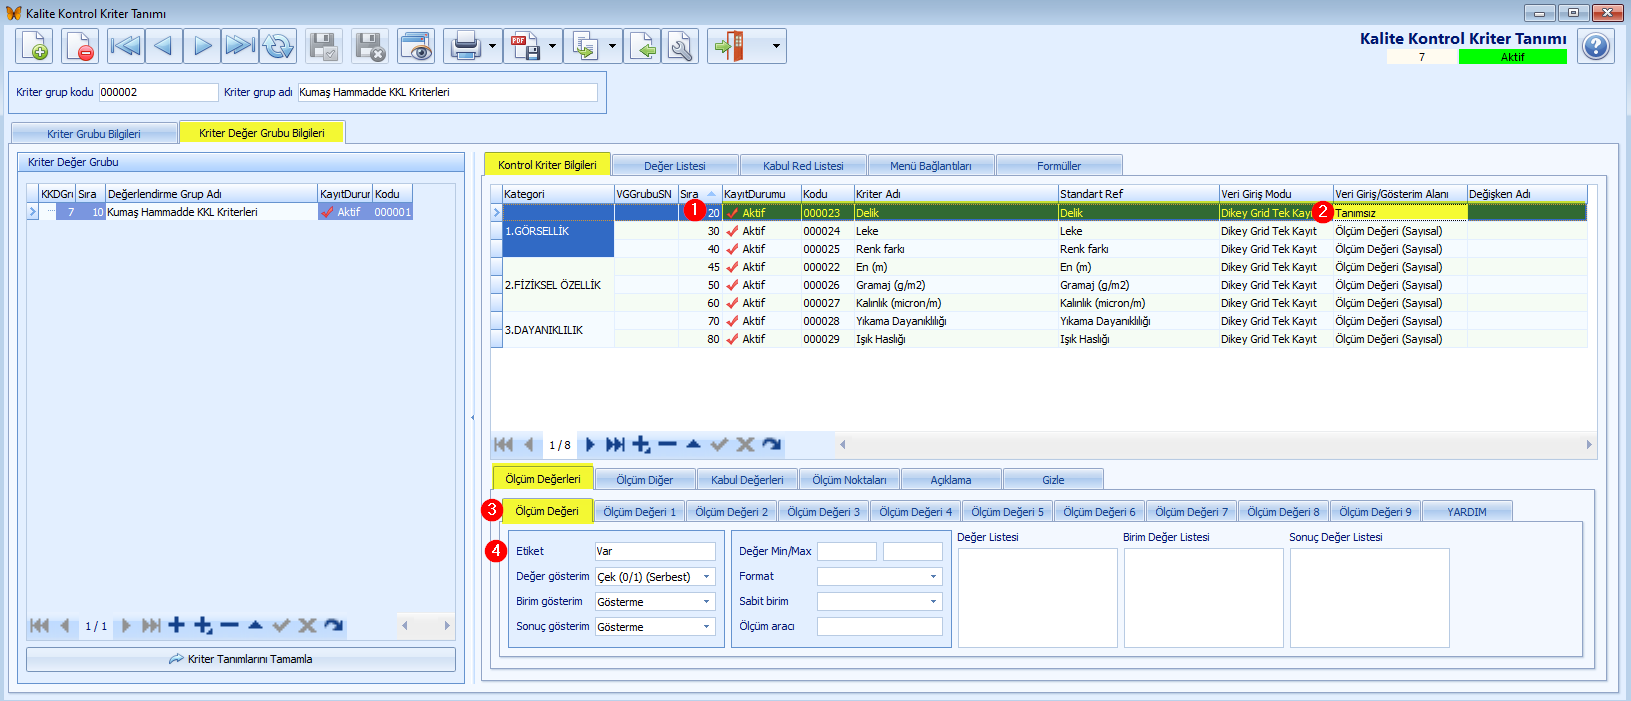1631x701 pixels.
Task: Click the Kriter grup adı input field
Action: (447, 92)
